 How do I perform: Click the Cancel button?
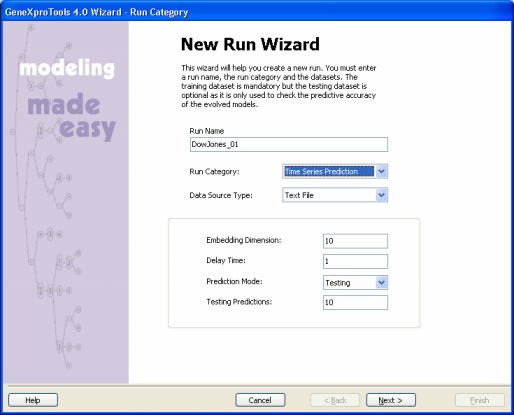click(260, 400)
